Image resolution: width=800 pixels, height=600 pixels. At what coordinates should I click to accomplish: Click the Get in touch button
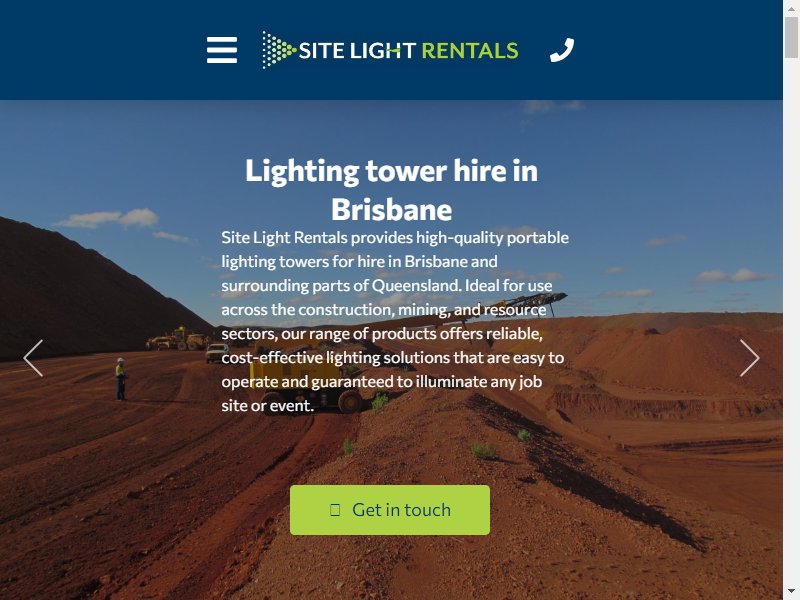pos(390,510)
